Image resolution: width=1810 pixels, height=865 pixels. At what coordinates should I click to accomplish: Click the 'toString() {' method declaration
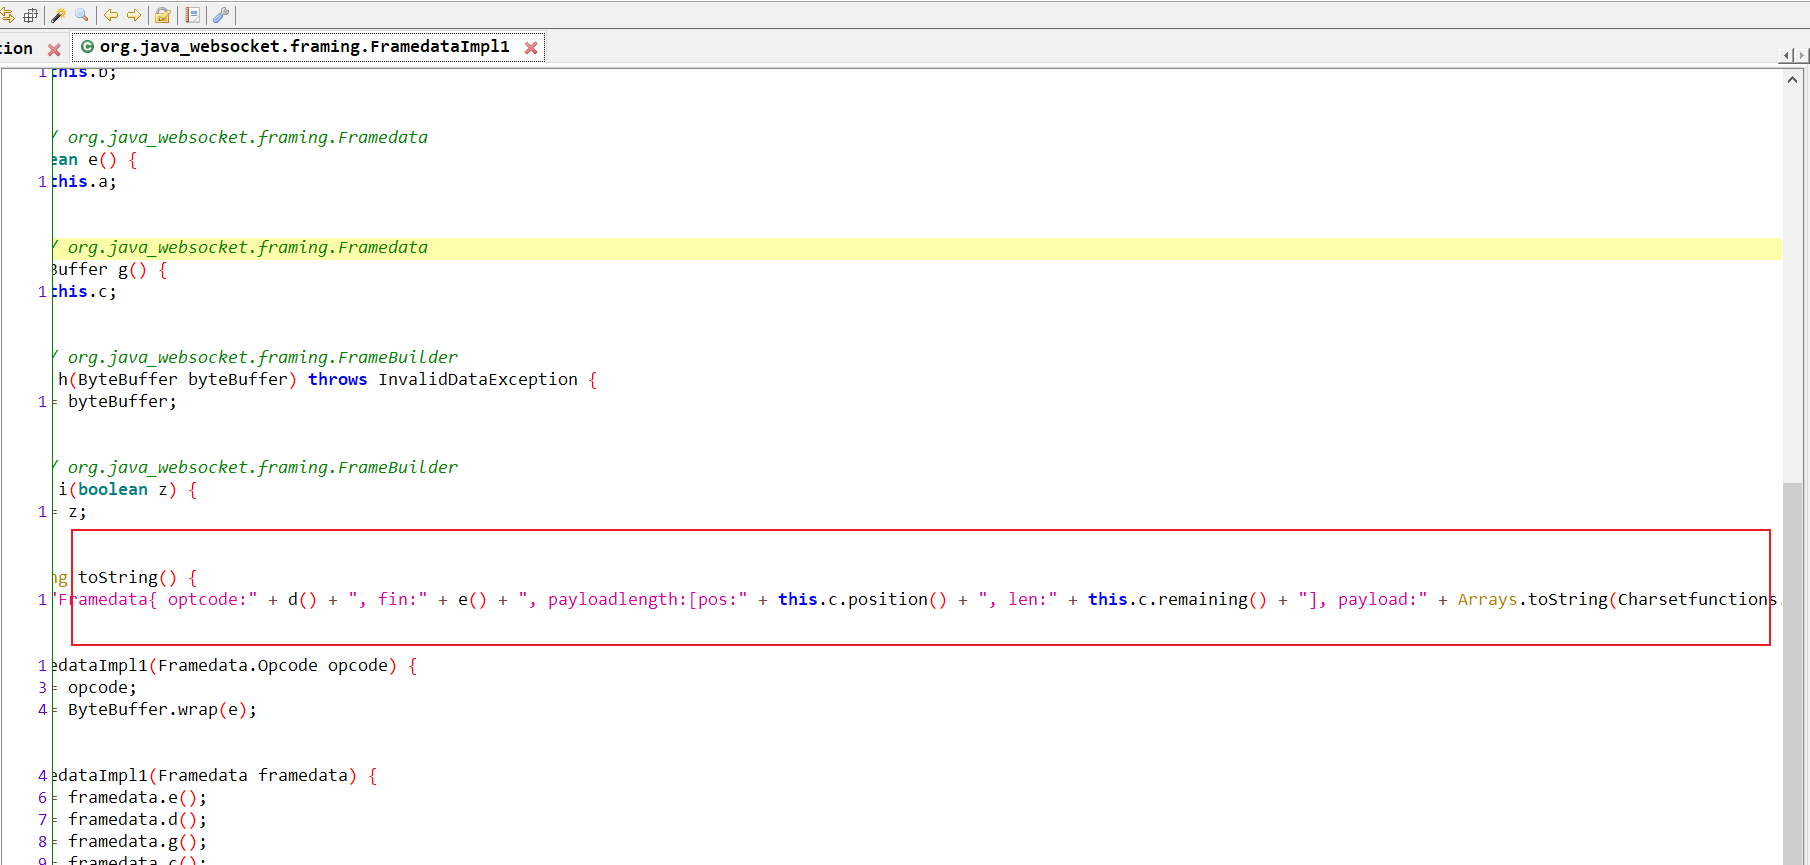pyautogui.click(x=138, y=577)
